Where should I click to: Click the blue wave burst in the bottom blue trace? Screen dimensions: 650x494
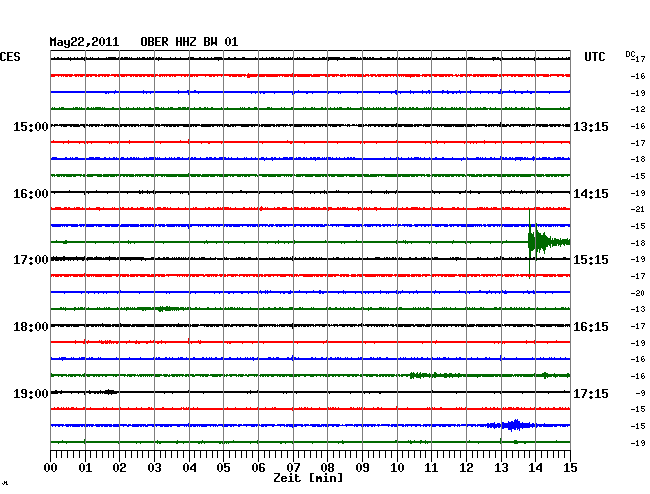pyautogui.click(x=514, y=425)
